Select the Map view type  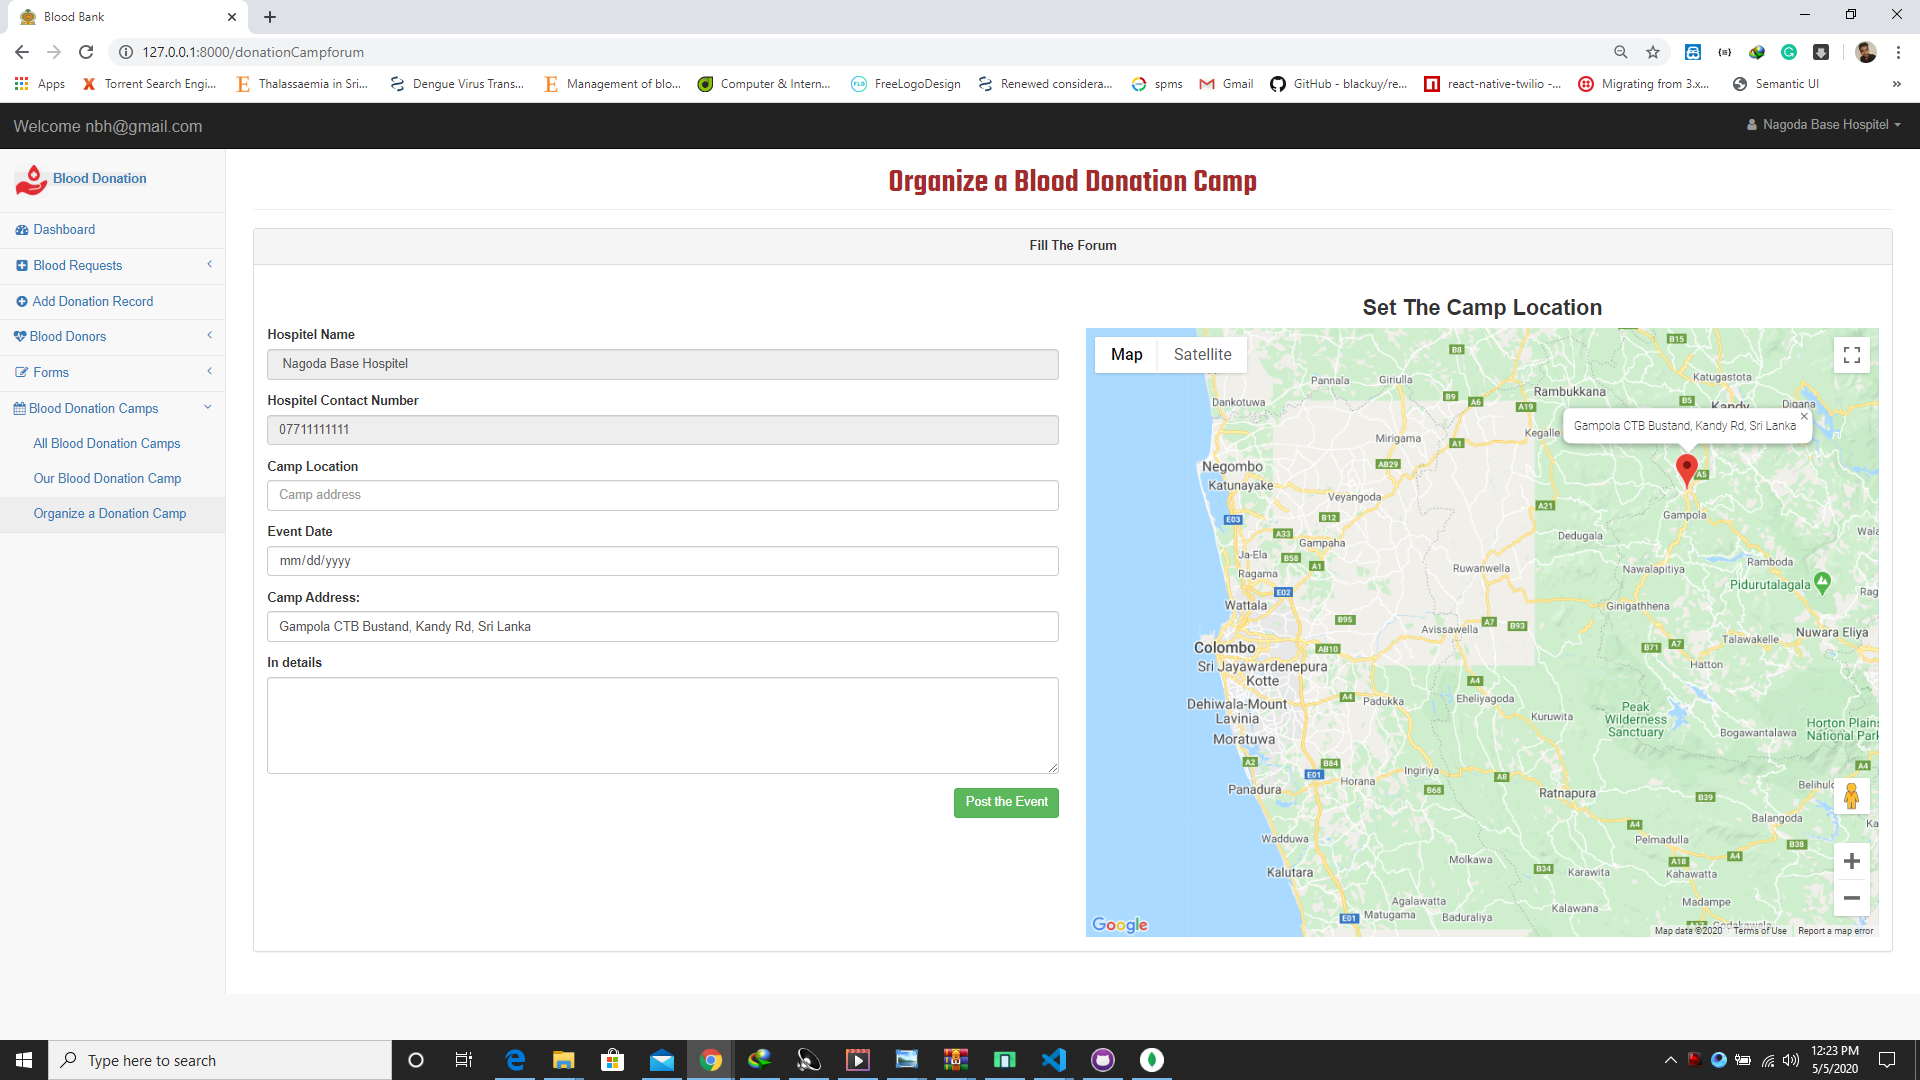1126,355
